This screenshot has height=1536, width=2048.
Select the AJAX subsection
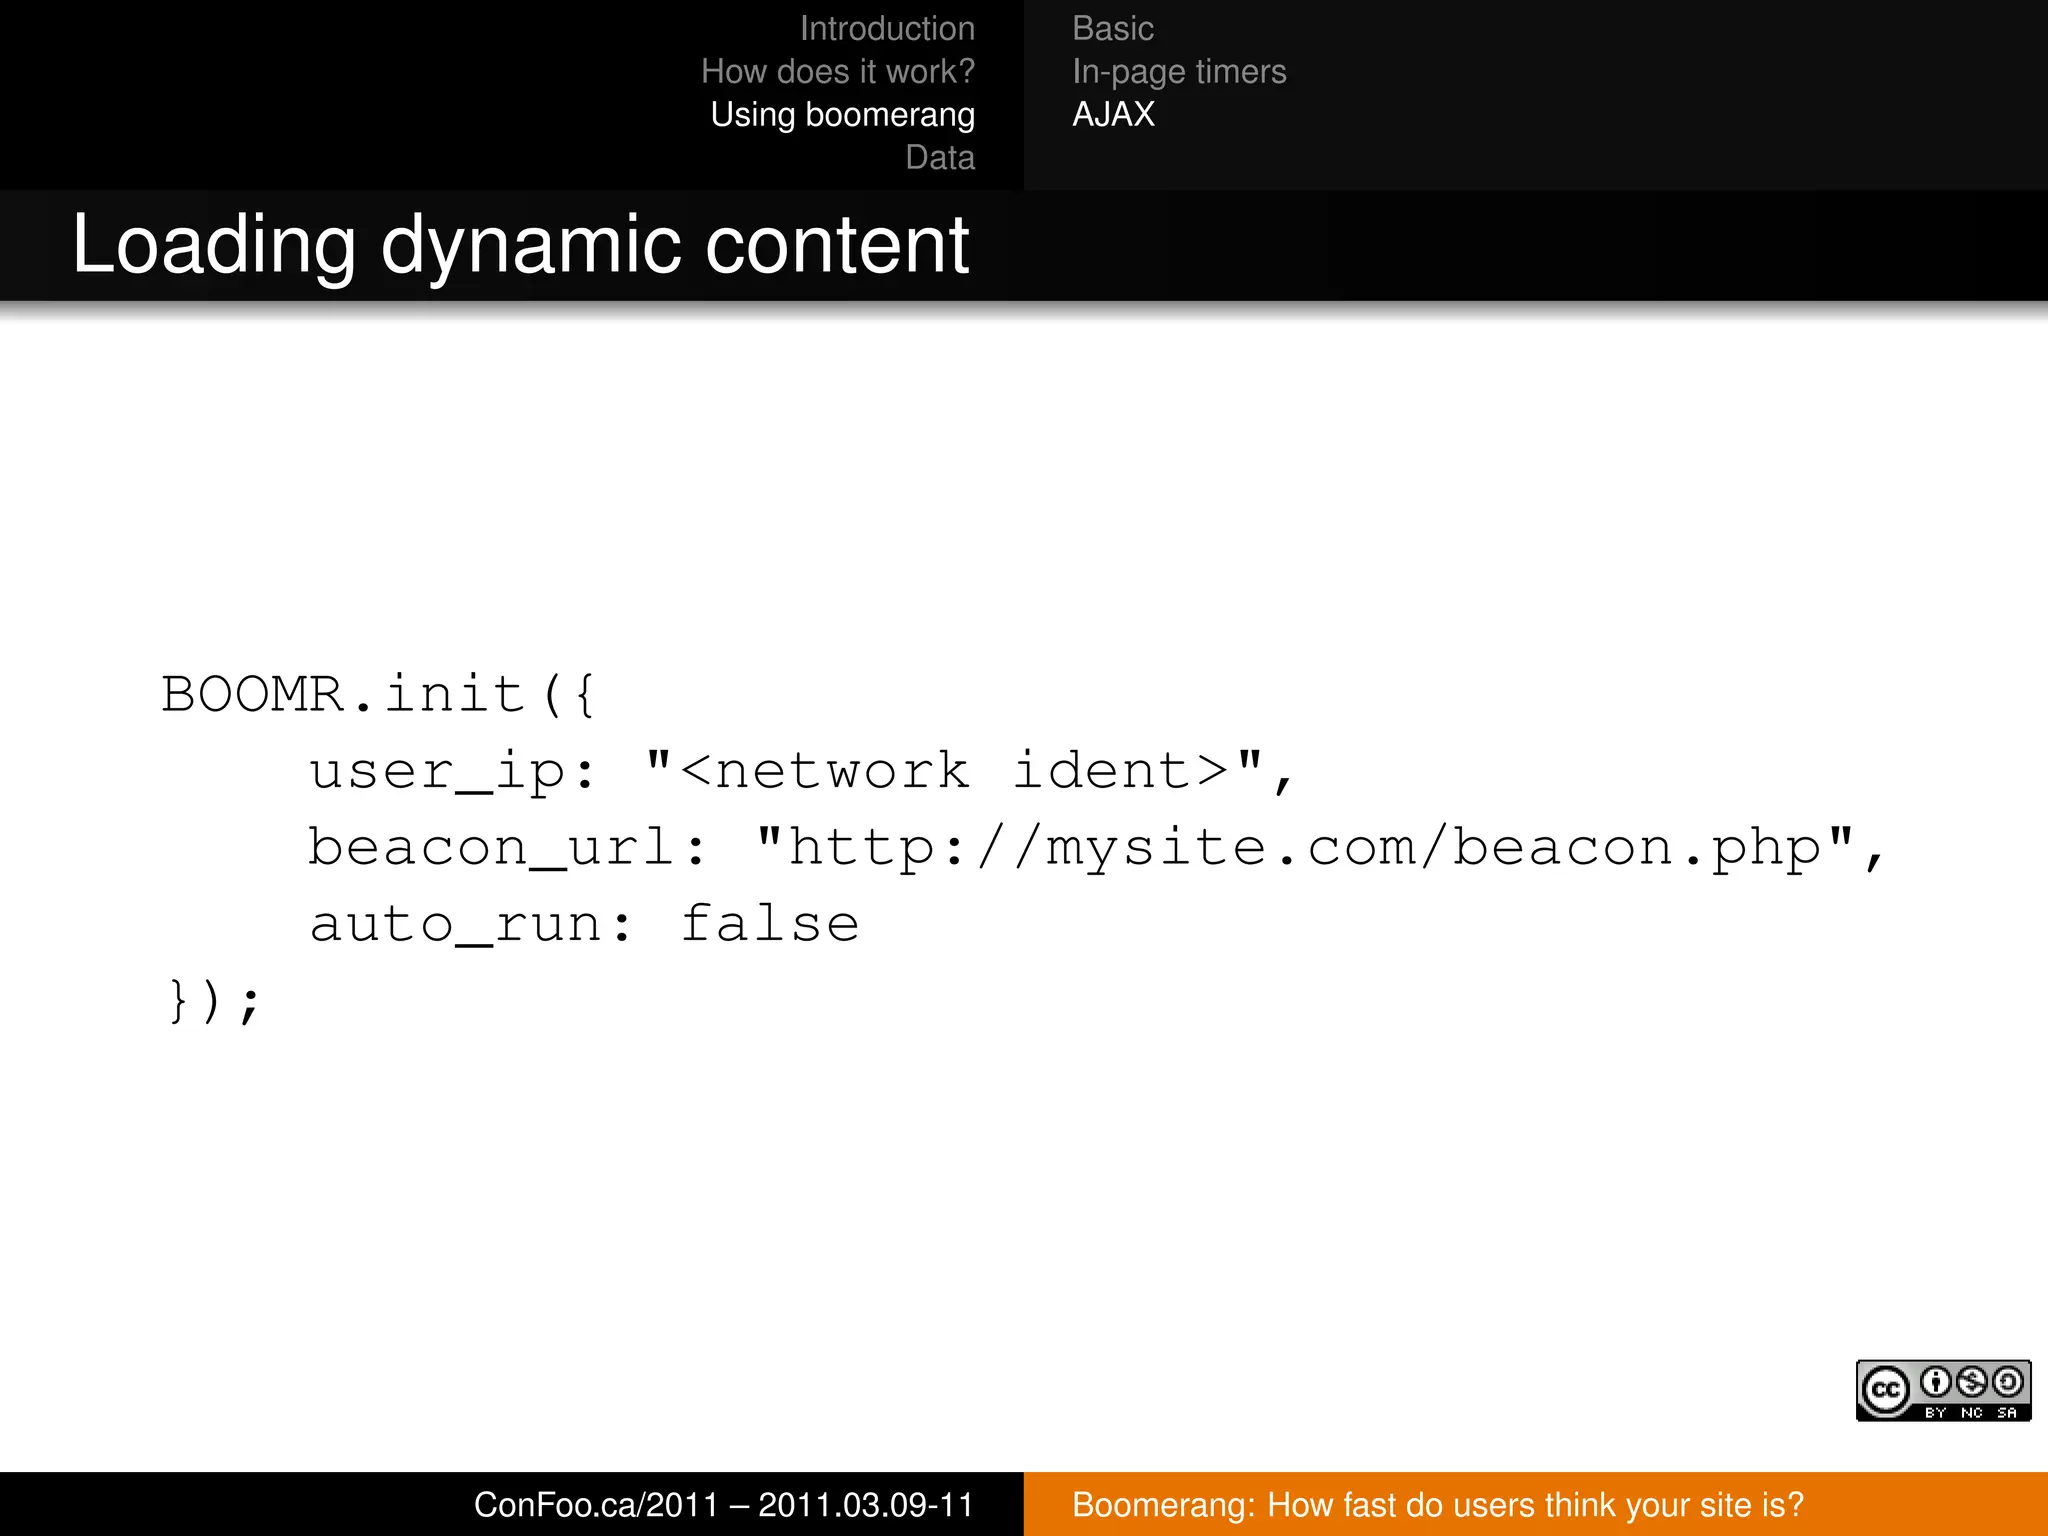pyautogui.click(x=1113, y=115)
